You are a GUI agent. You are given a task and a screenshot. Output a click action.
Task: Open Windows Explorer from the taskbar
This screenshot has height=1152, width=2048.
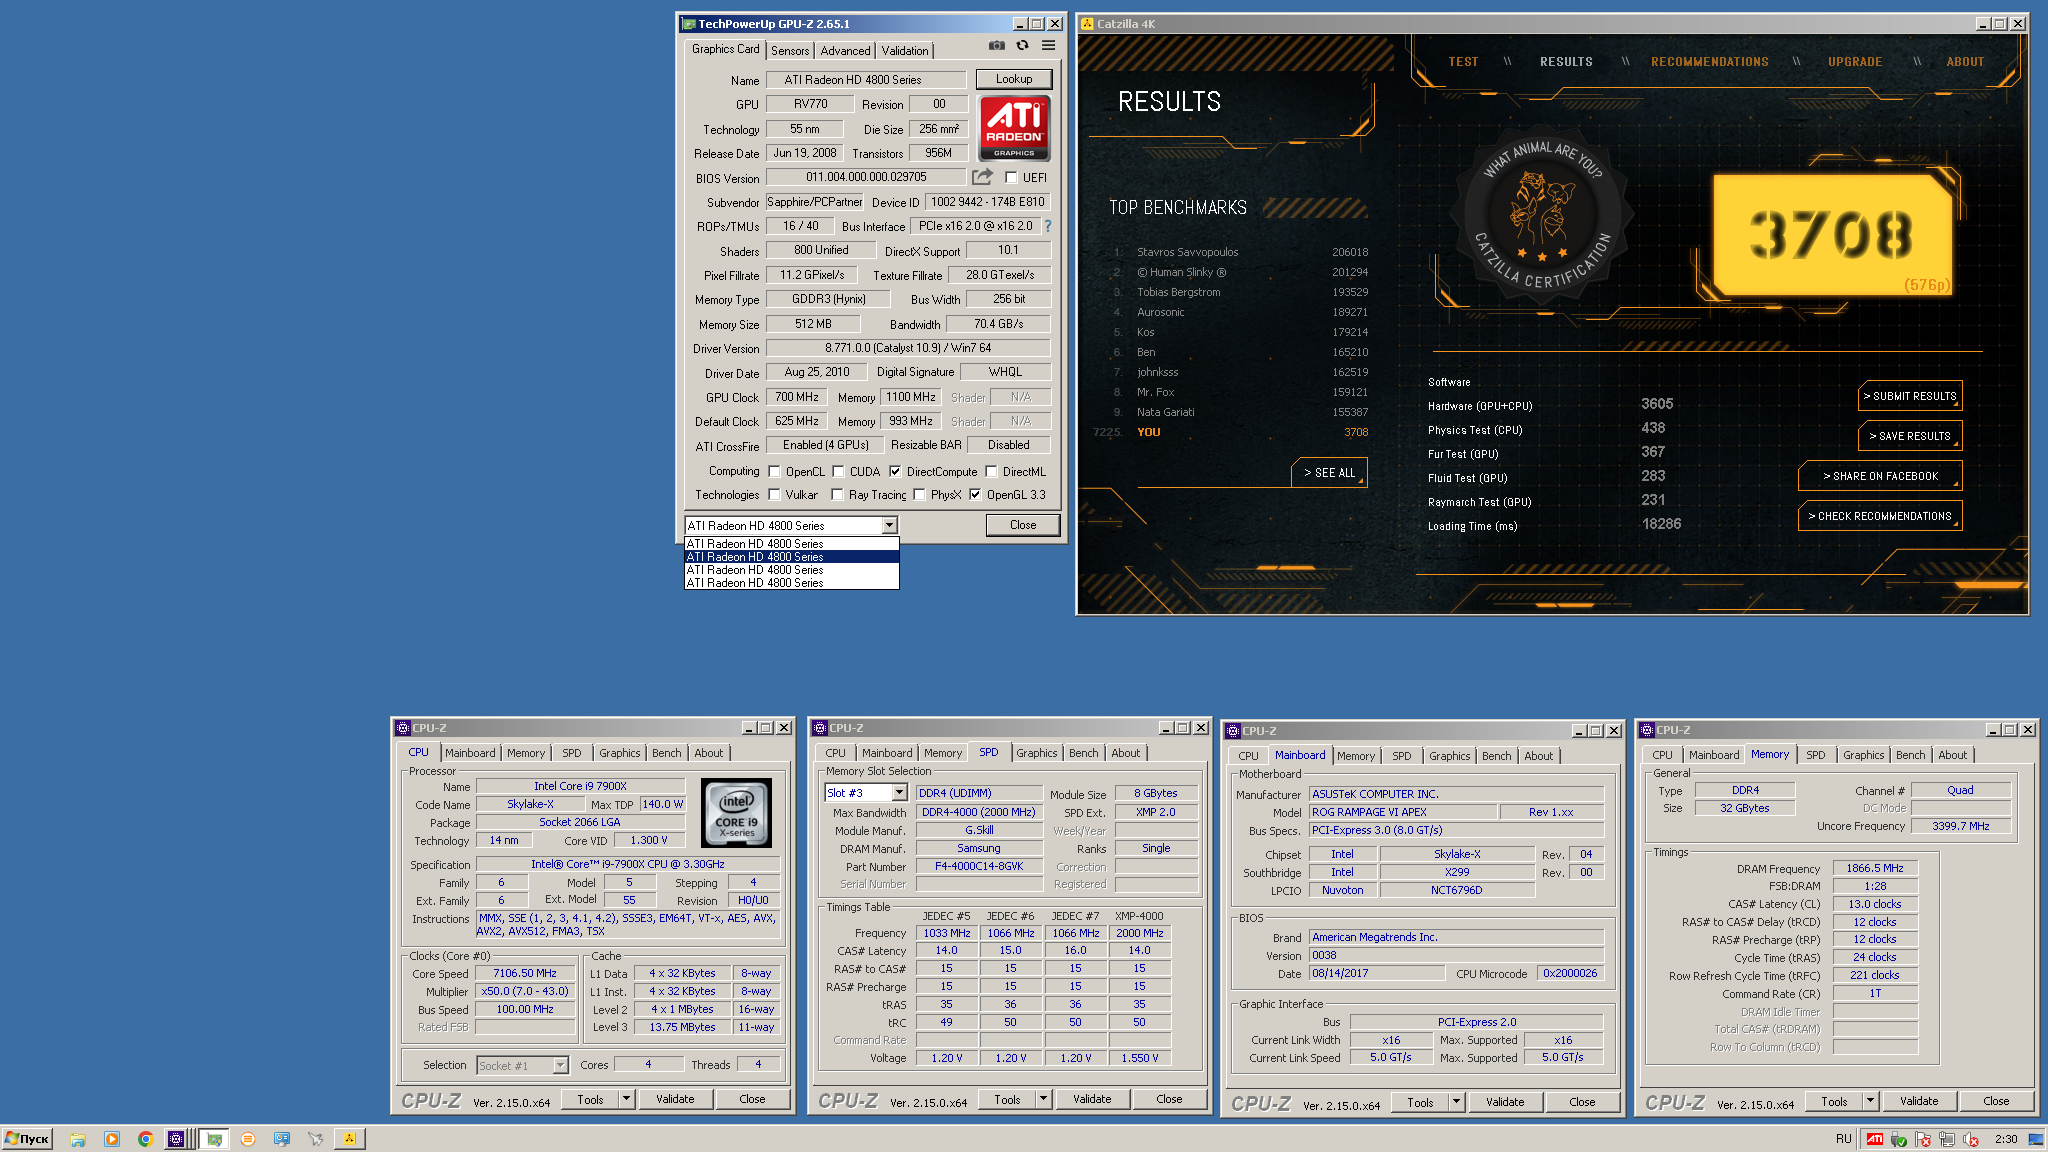[x=77, y=1139]
